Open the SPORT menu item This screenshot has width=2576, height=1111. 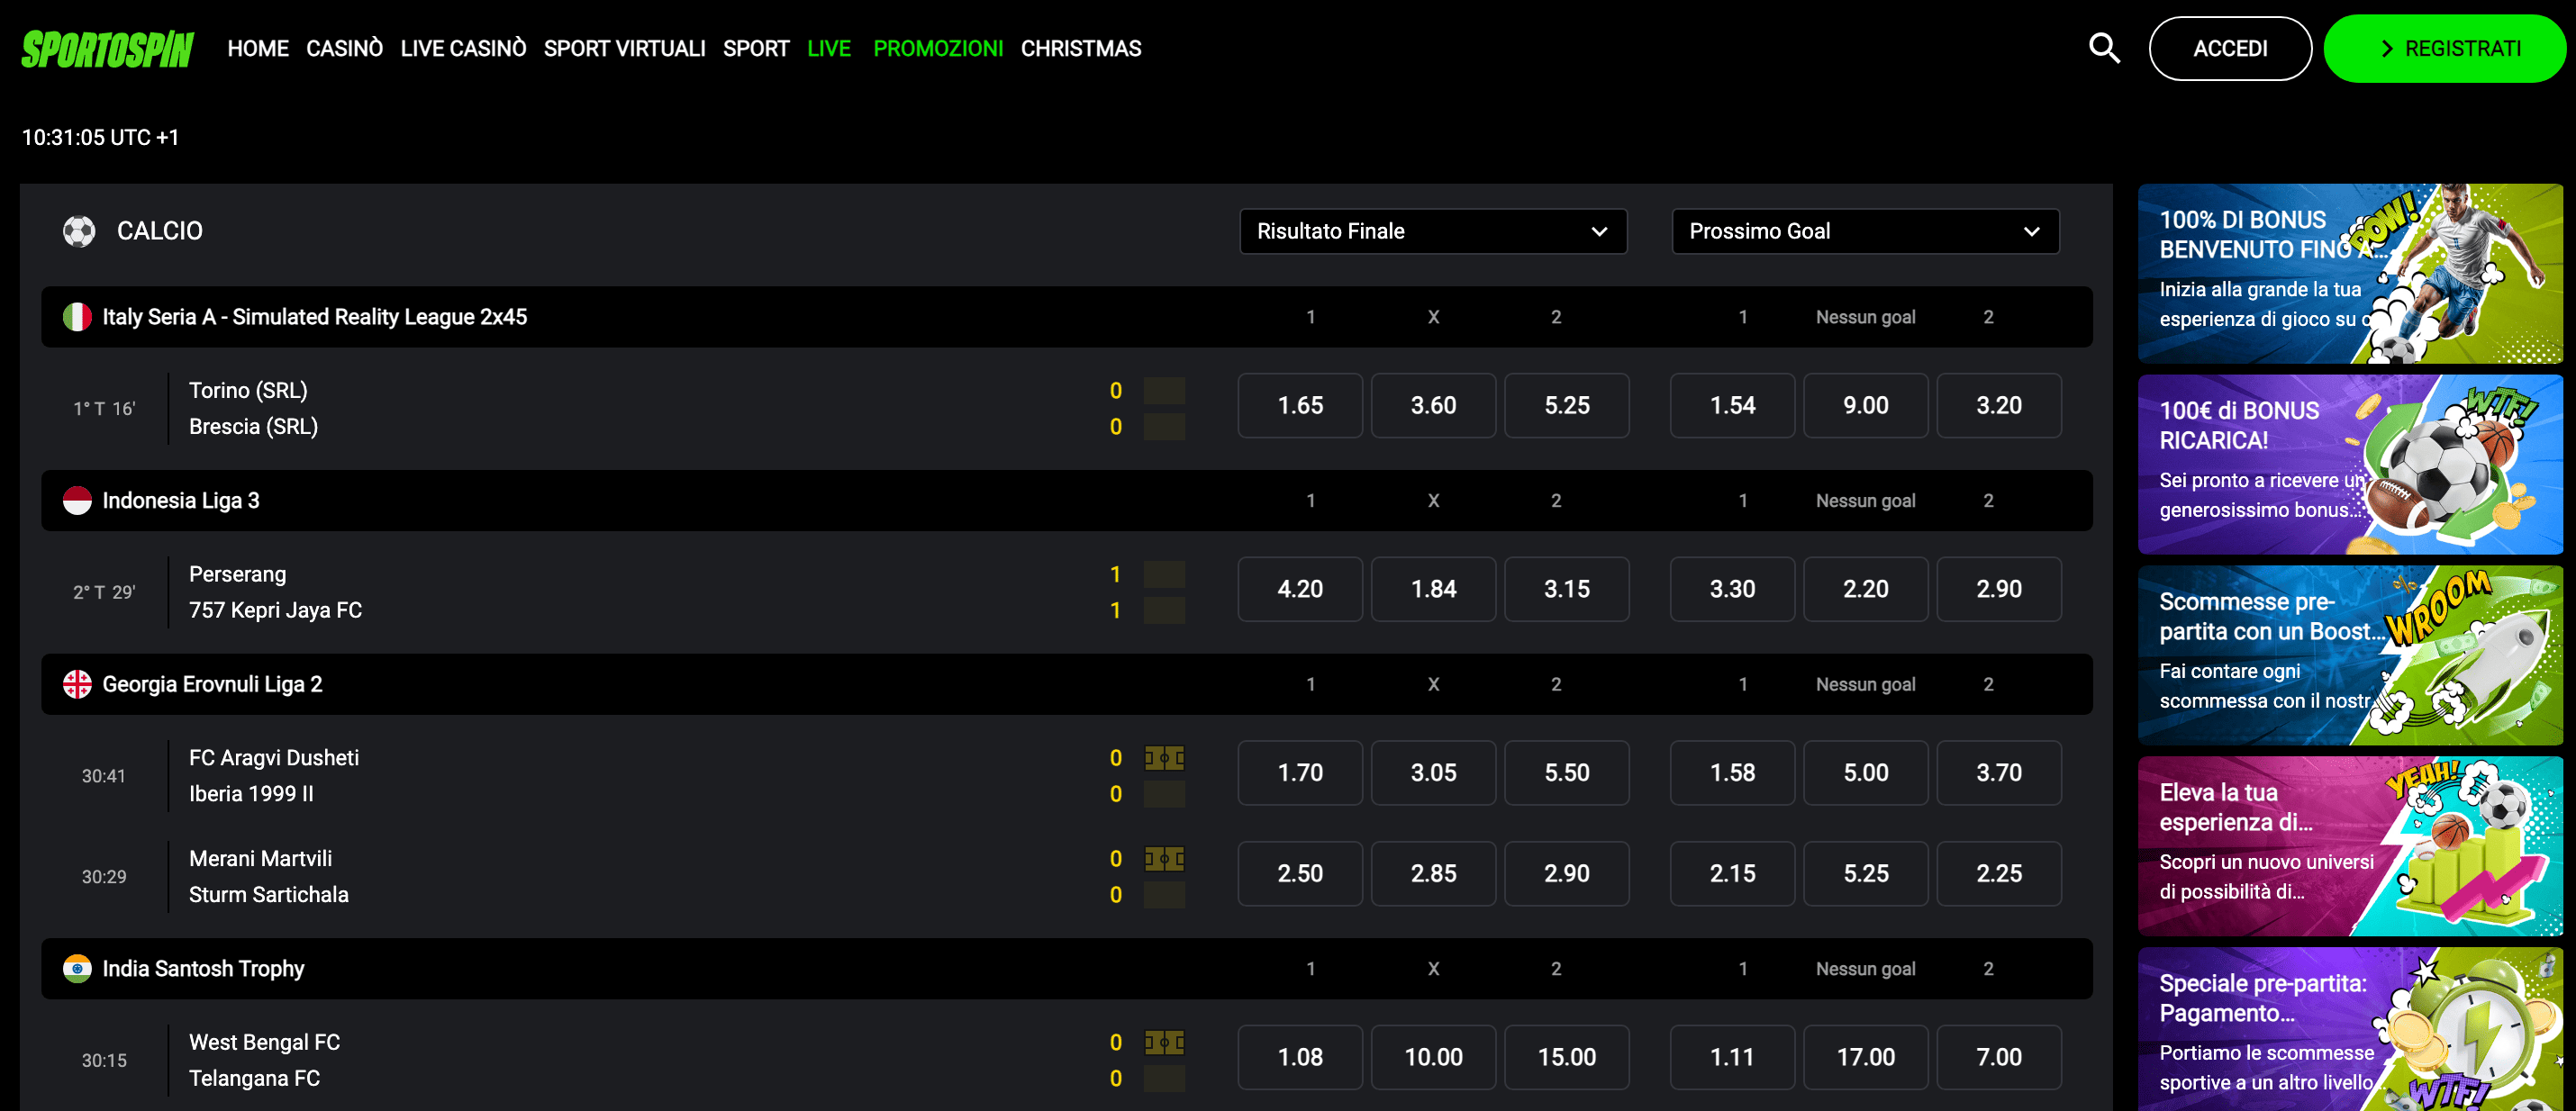756,48
